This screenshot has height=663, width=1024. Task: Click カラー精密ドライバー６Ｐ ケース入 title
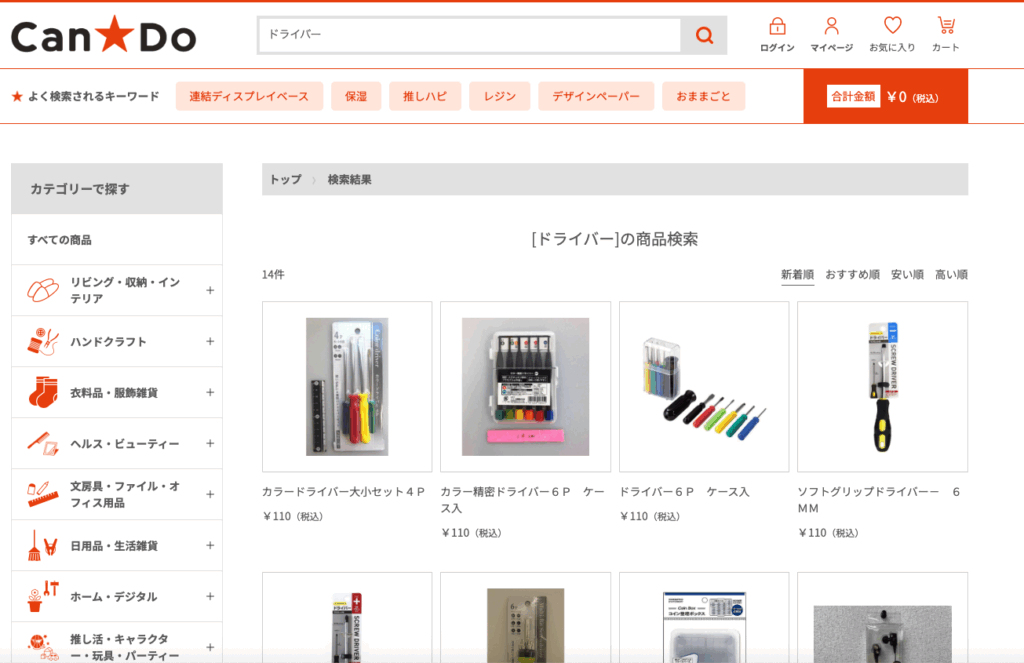click(522, 500)
